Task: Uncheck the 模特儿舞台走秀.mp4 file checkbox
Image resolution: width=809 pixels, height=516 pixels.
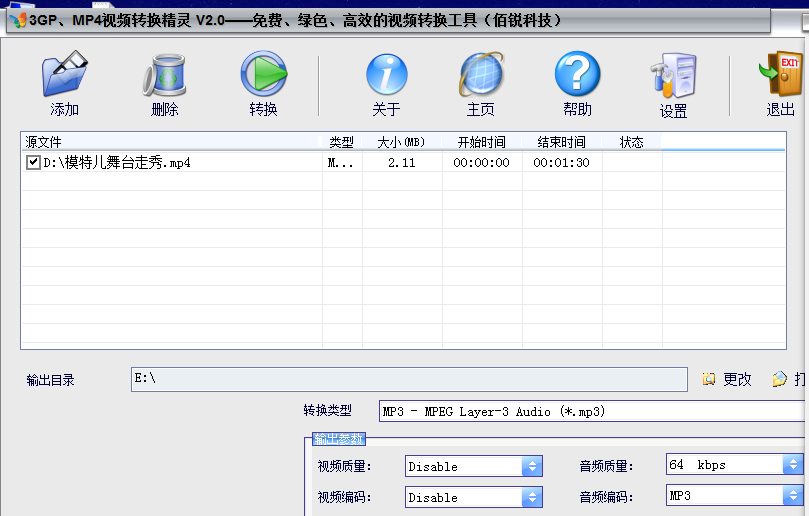Action: [x=33, y=163]
